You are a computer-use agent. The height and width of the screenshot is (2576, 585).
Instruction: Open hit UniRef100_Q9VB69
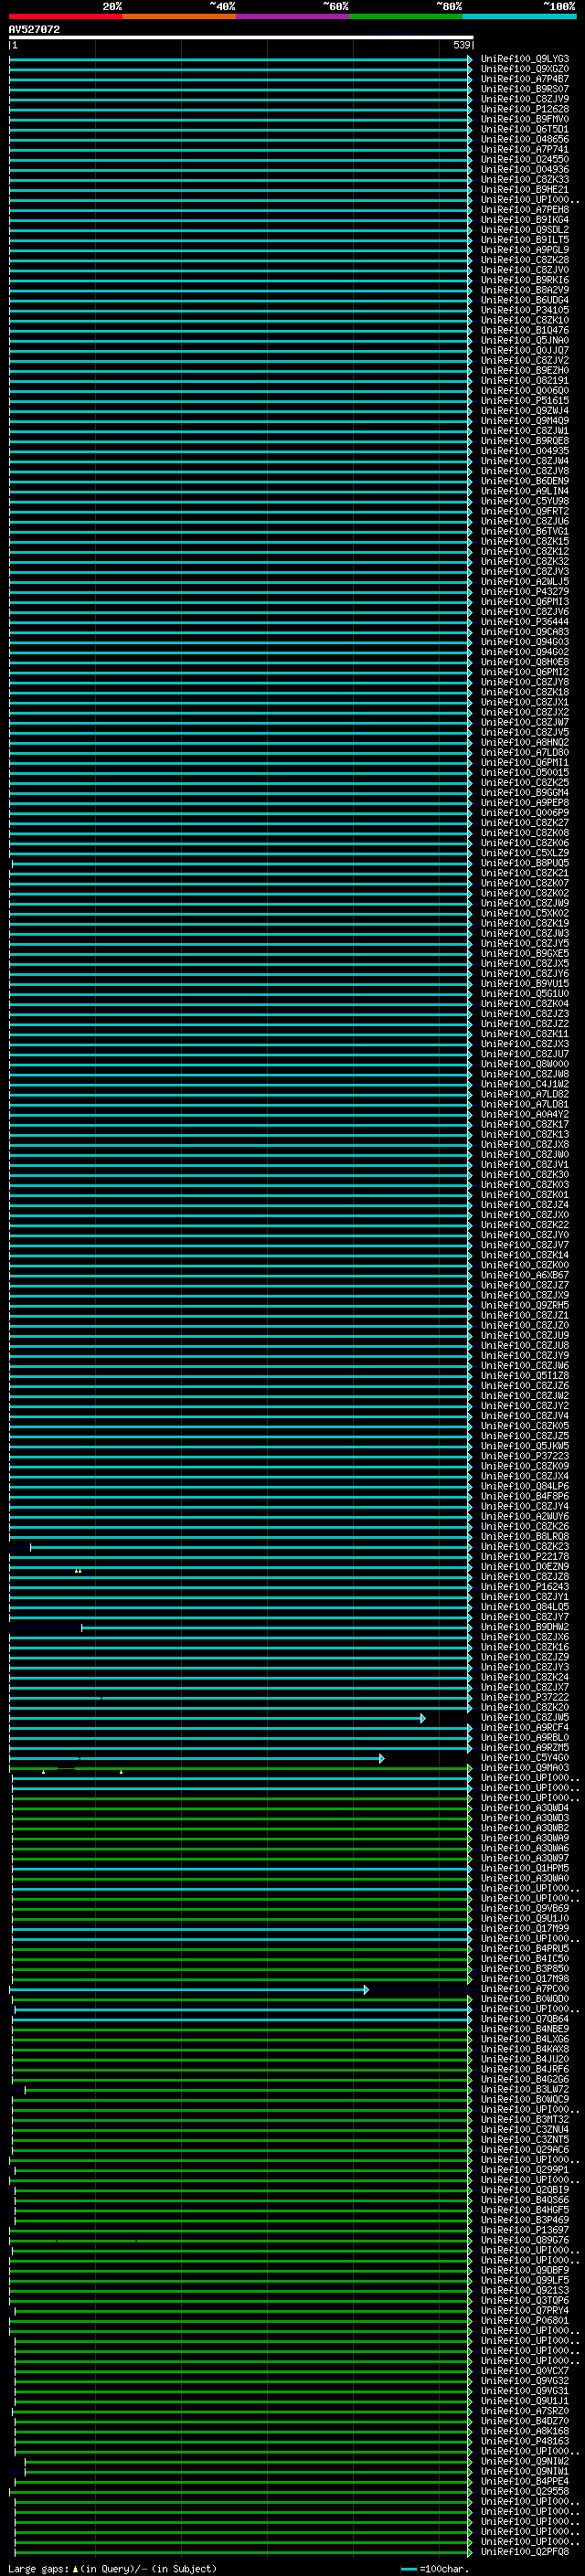pos(524,1909)
